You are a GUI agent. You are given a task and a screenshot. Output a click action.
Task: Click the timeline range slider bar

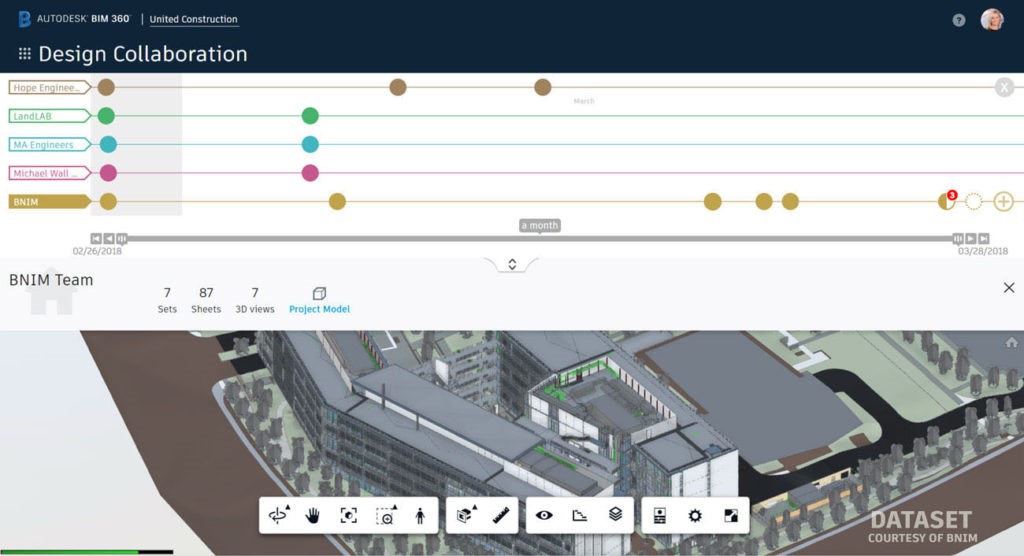[539, 239]
